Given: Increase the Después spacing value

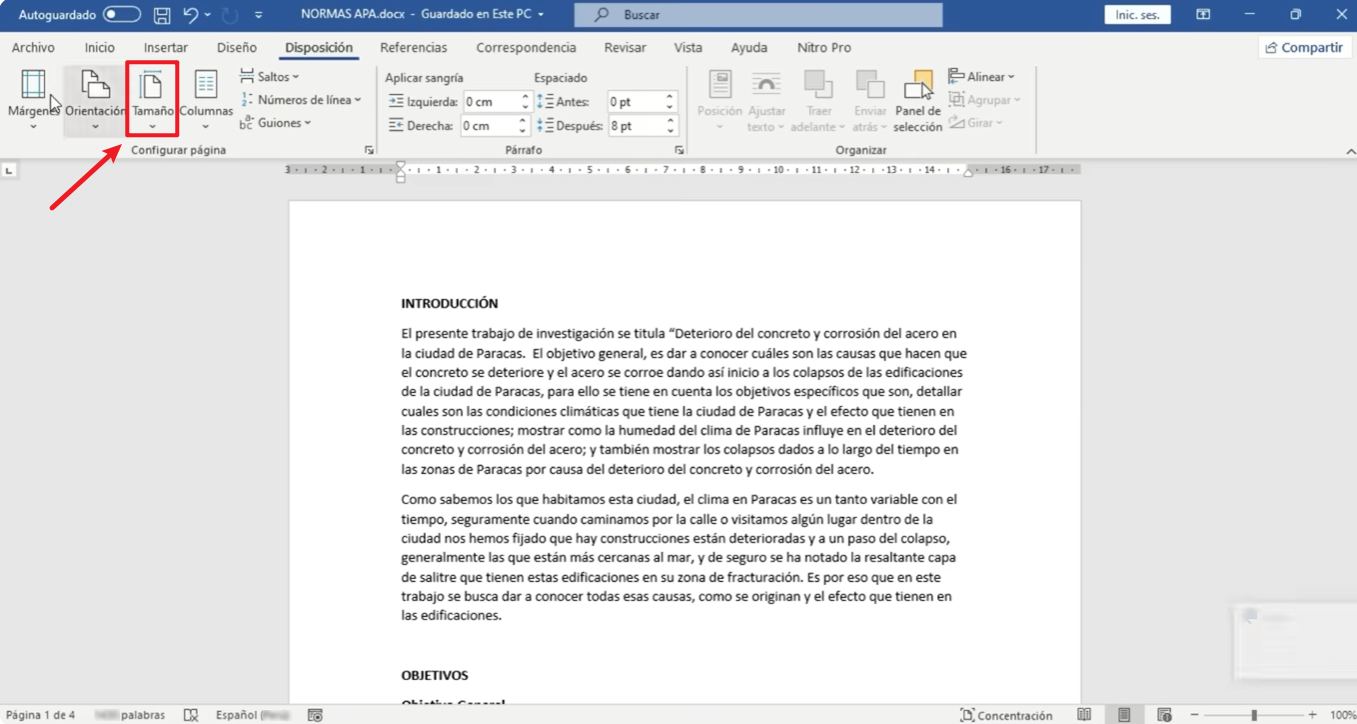Looking at the screenshot, I should (668, 119).
